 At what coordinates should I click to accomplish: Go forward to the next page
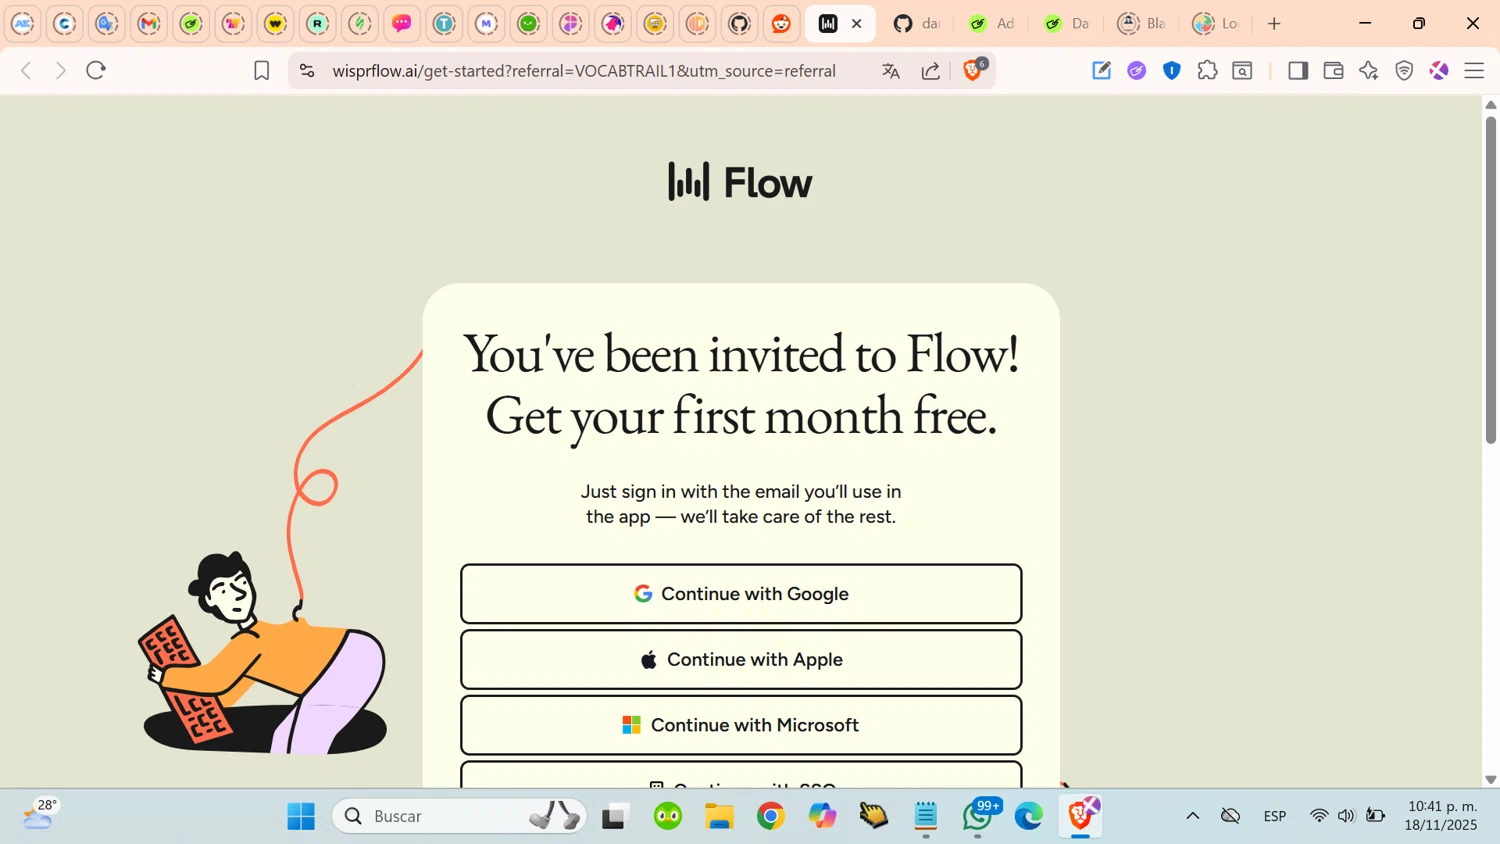(61, 70)
